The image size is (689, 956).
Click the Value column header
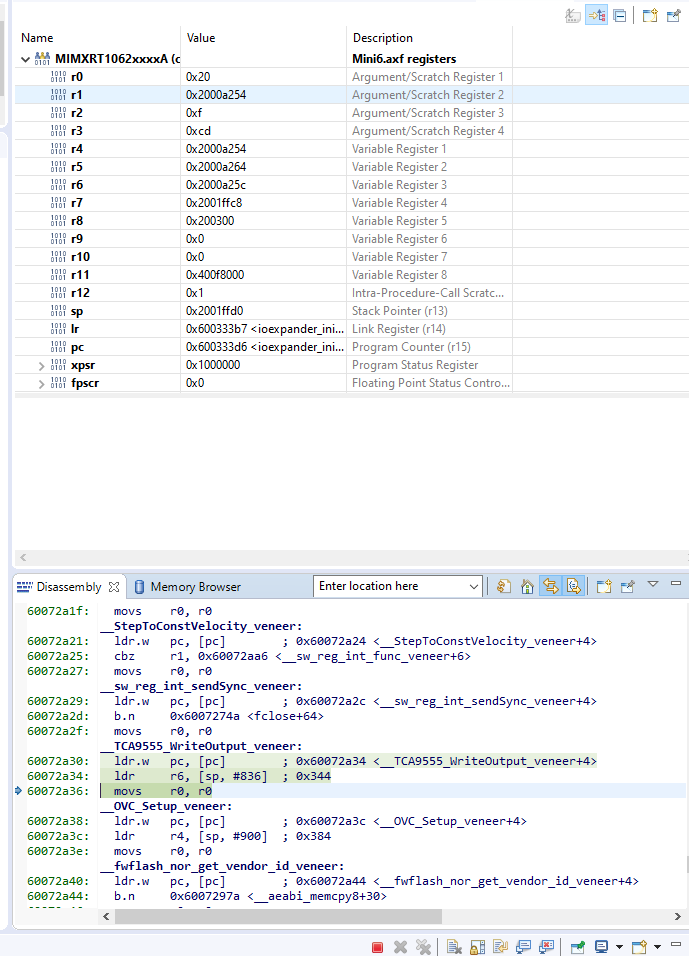(x=201, y=38)
